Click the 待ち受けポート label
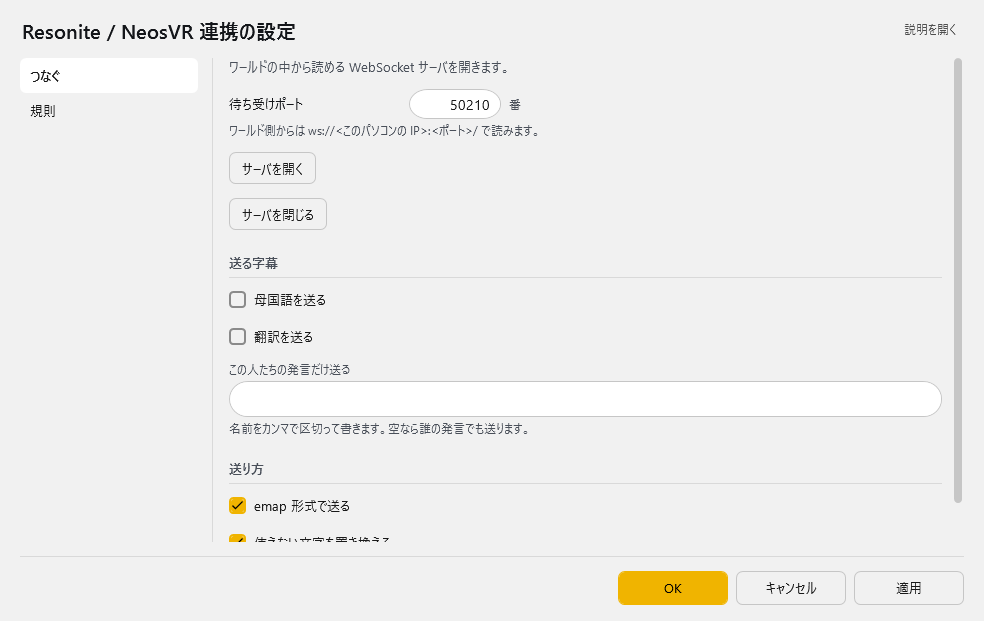This screenshot has width=984, height=621. 266,105
